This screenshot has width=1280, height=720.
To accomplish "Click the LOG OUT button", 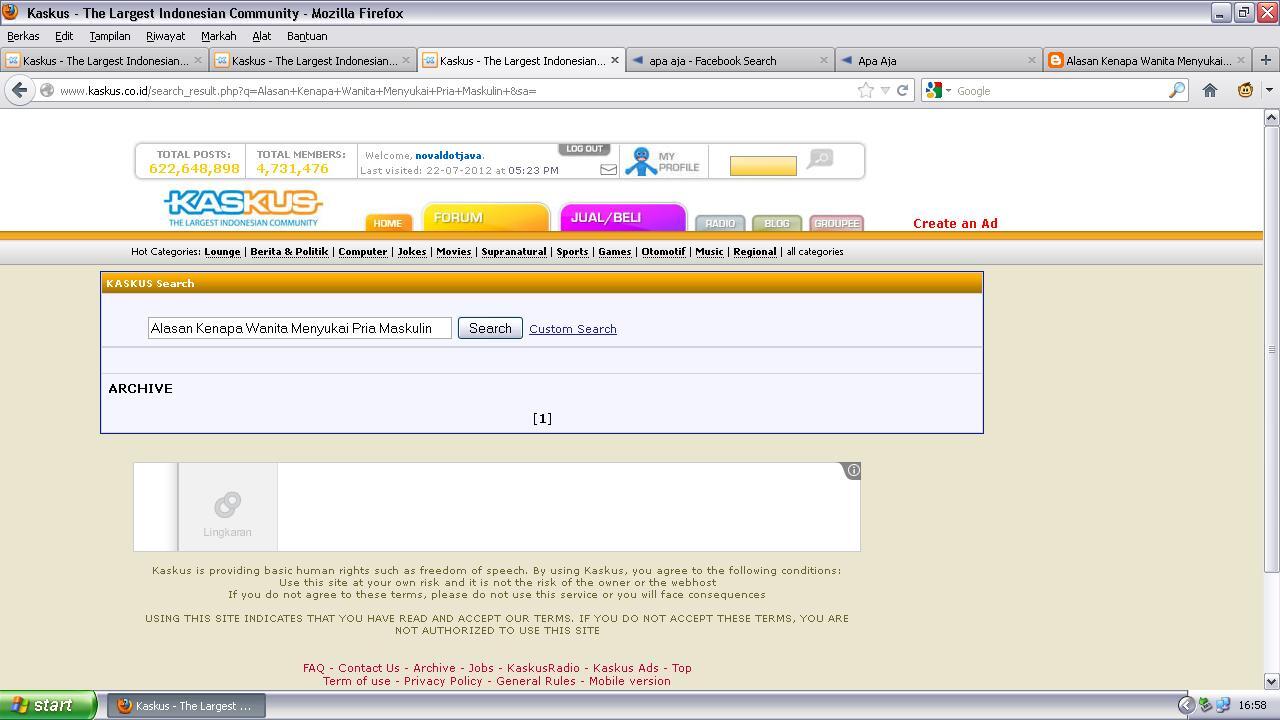I will pos(584,149).
